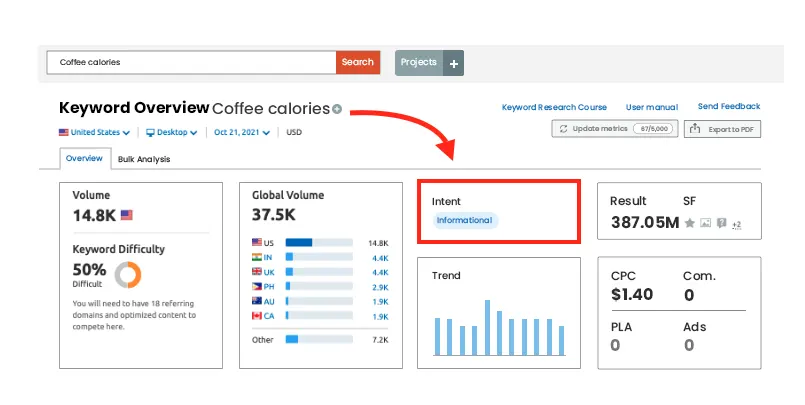Switch to the Bulk Analysis tab
The height and width of the screenshot is (405, 805).
pyautogui.click(x=144, y=159)
